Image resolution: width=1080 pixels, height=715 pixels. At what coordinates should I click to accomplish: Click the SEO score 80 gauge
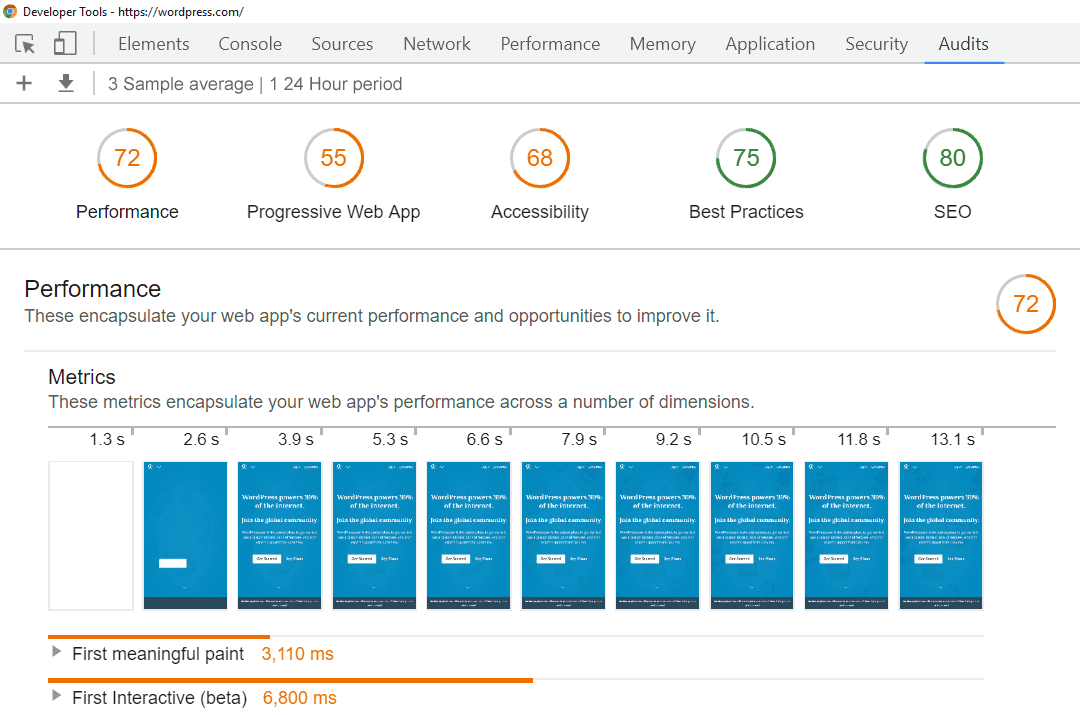coord(952,158)
